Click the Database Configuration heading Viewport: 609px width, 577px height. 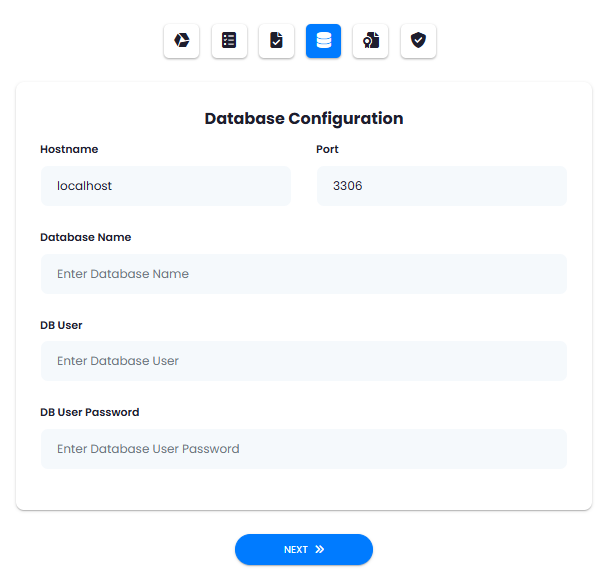[x=304, y=118]
